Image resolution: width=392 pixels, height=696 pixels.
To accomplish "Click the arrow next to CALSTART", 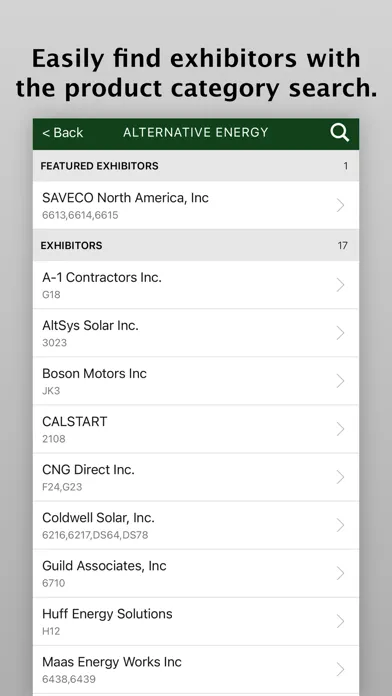I will point(341,429).
